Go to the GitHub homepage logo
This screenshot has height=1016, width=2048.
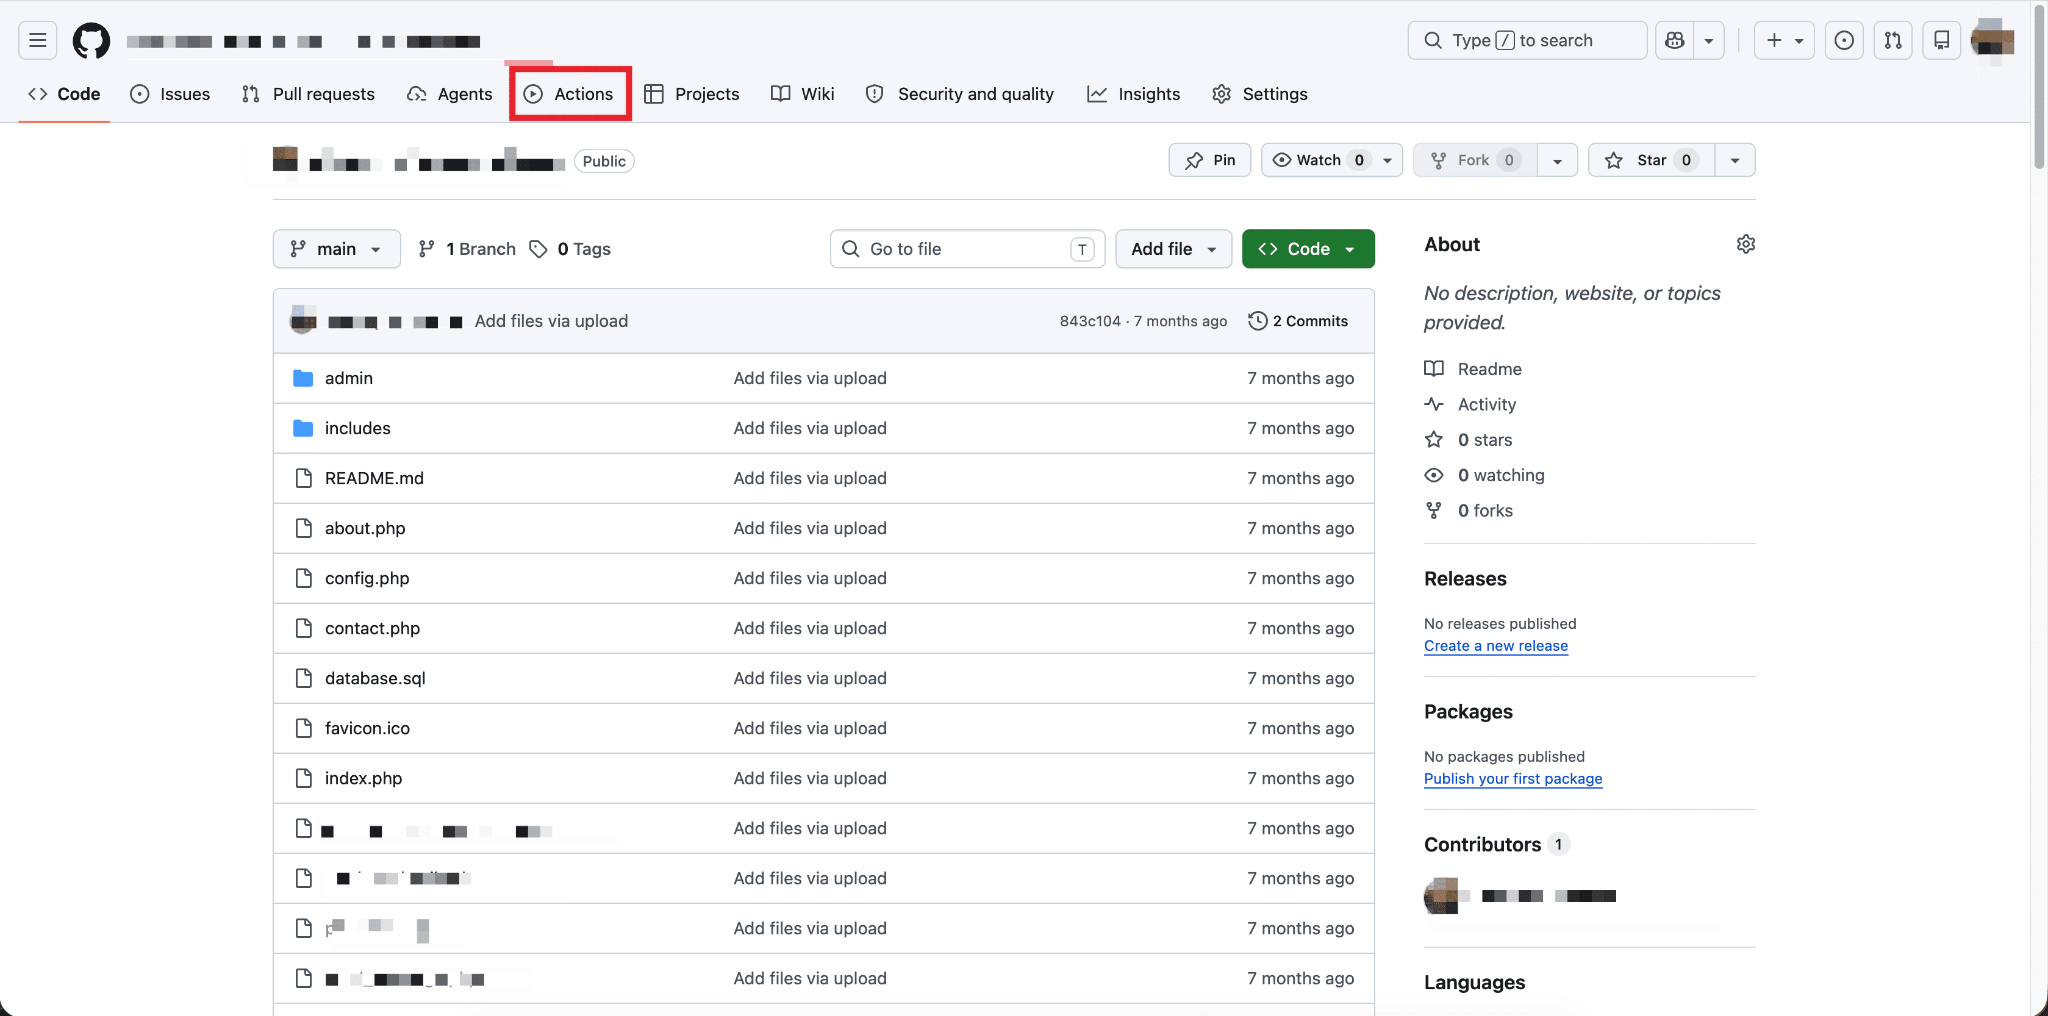click(x=92, y=41)
